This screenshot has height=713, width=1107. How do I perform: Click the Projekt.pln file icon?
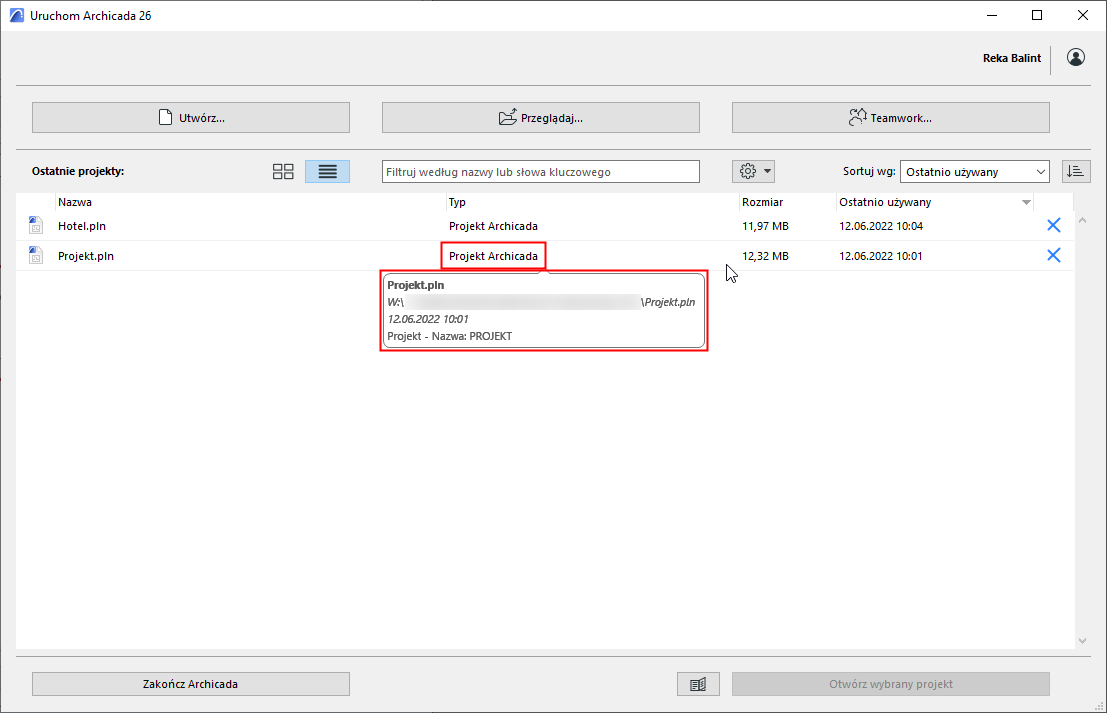pos(36,255)
